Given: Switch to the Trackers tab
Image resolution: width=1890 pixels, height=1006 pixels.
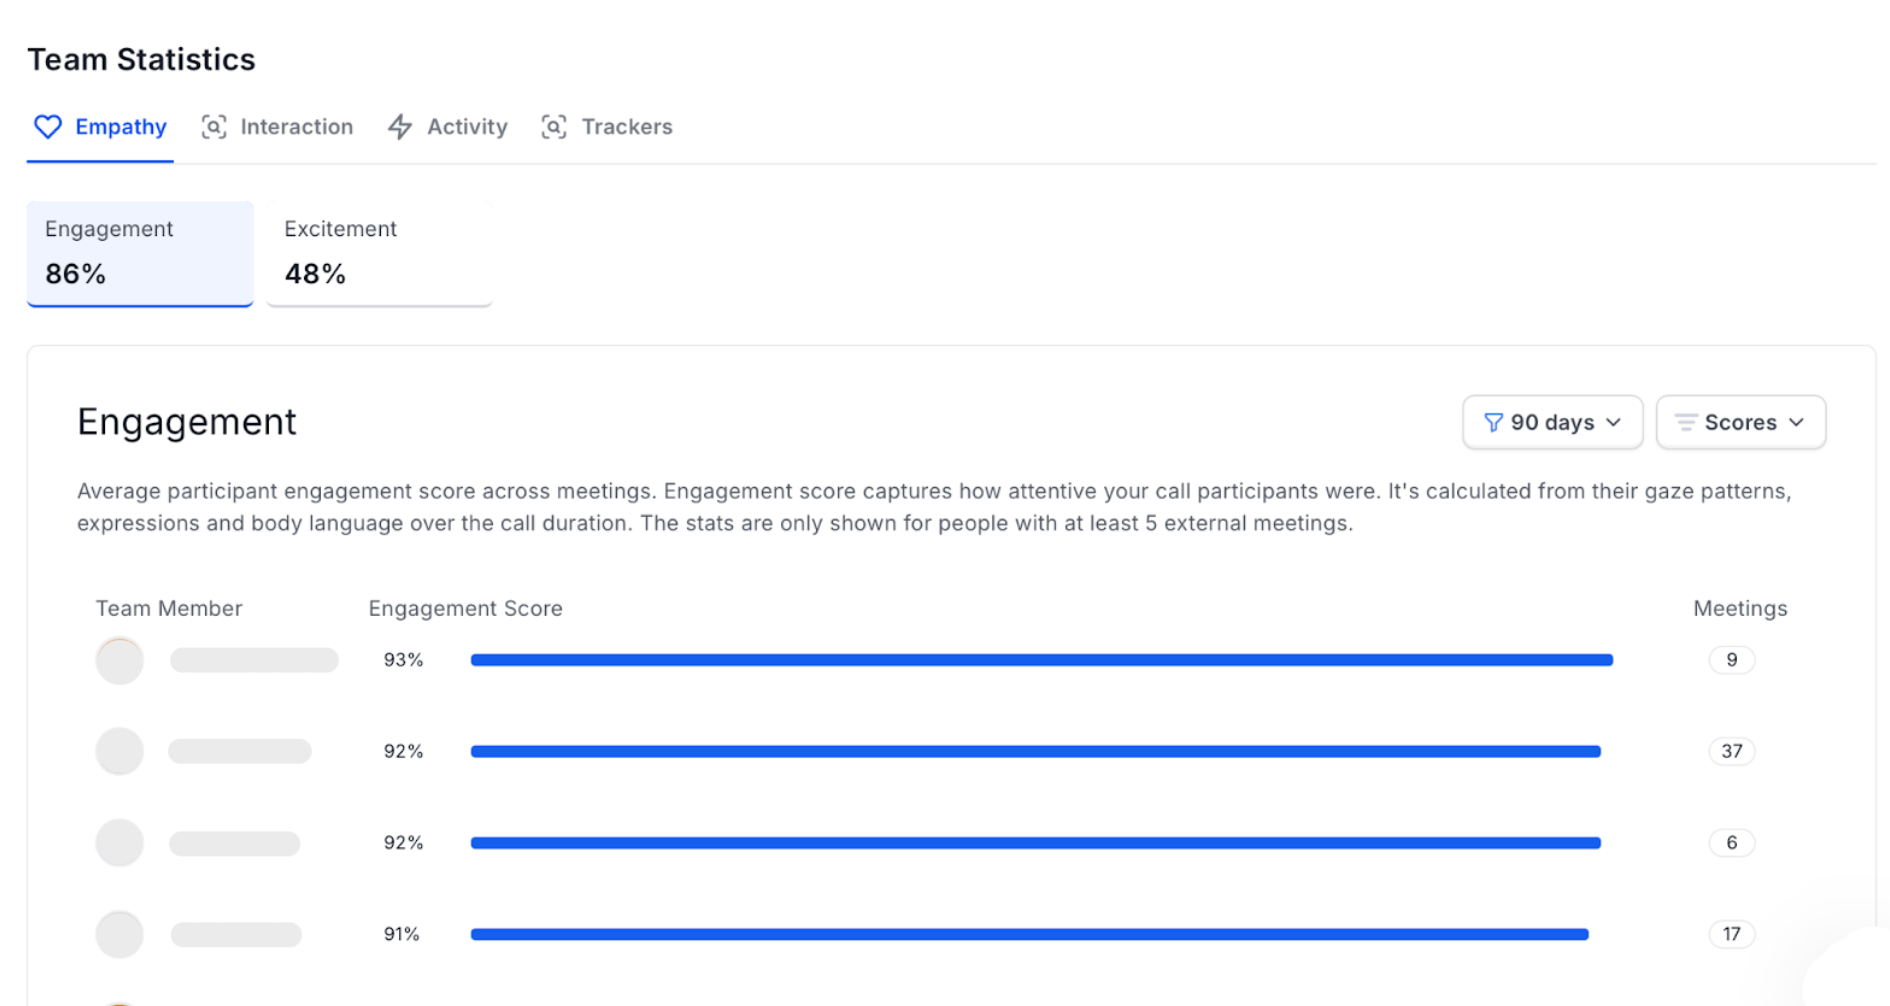Looking at the screenshot, I should coord(606,127).
